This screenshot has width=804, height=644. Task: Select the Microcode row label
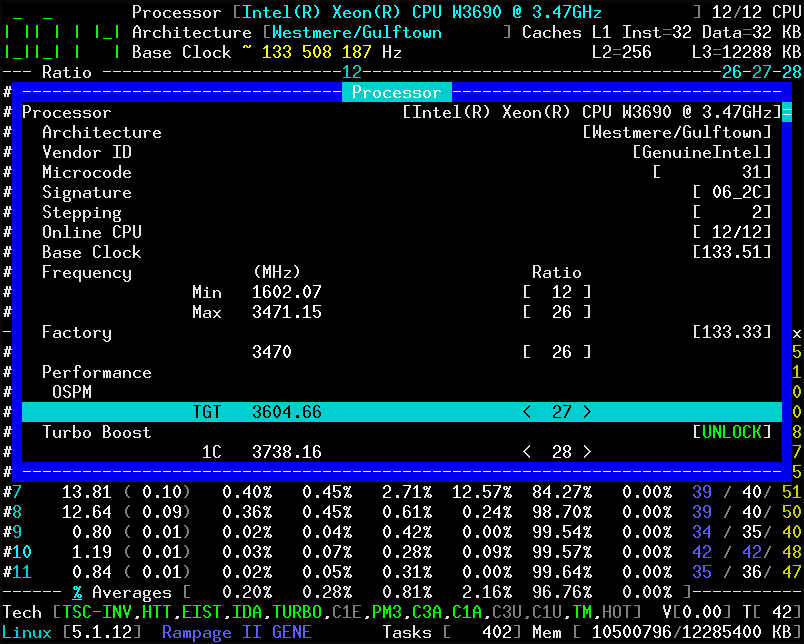coord(87,172)
